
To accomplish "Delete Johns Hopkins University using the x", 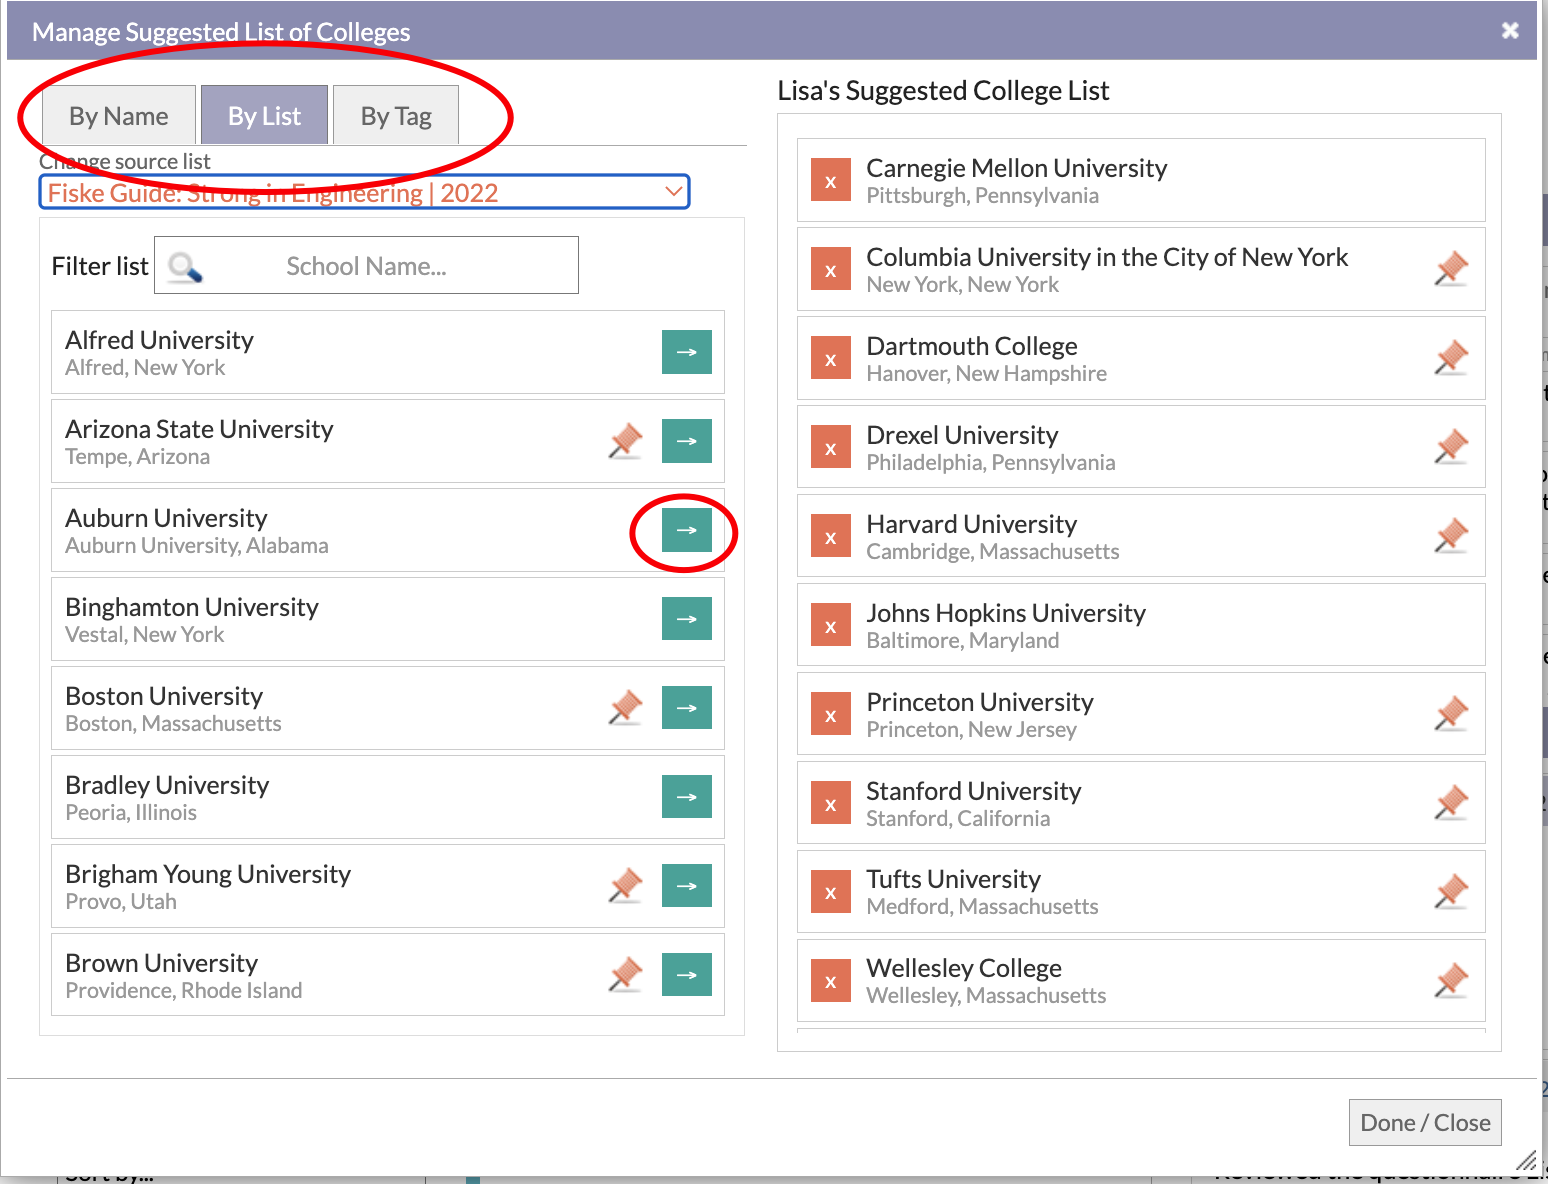I will click(x=830, y=626).
